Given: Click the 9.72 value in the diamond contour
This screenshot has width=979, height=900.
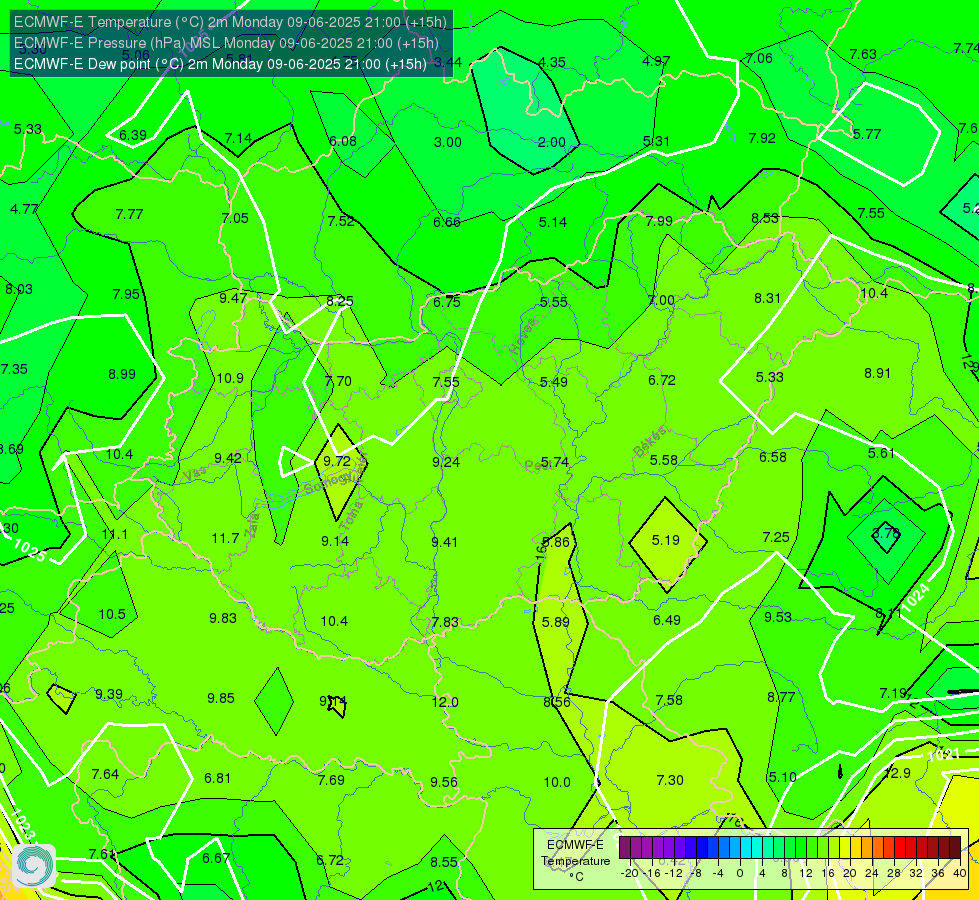Looking at the screenshot, I should (x=337, y=462).
